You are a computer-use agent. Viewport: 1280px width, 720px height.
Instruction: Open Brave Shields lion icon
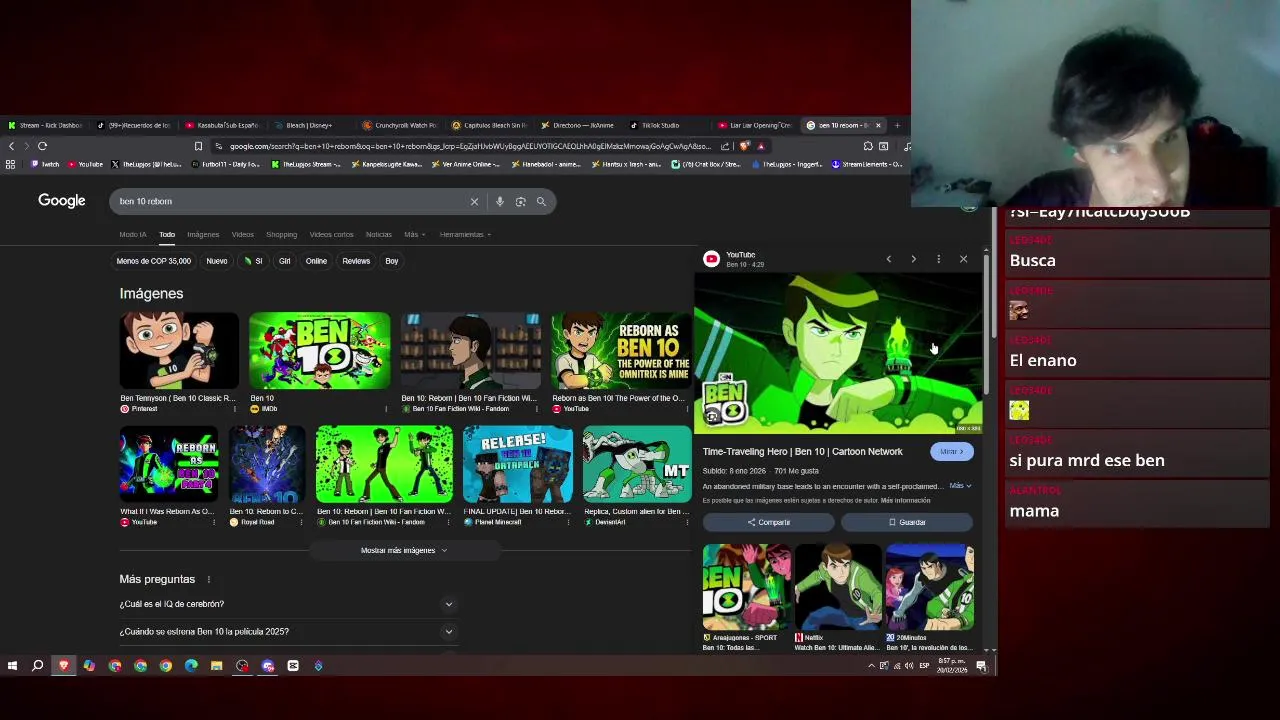tap(745, 146)
